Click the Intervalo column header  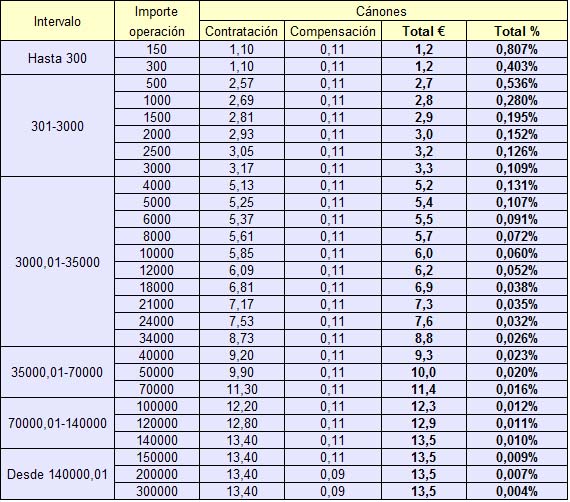tap(57, 21)
